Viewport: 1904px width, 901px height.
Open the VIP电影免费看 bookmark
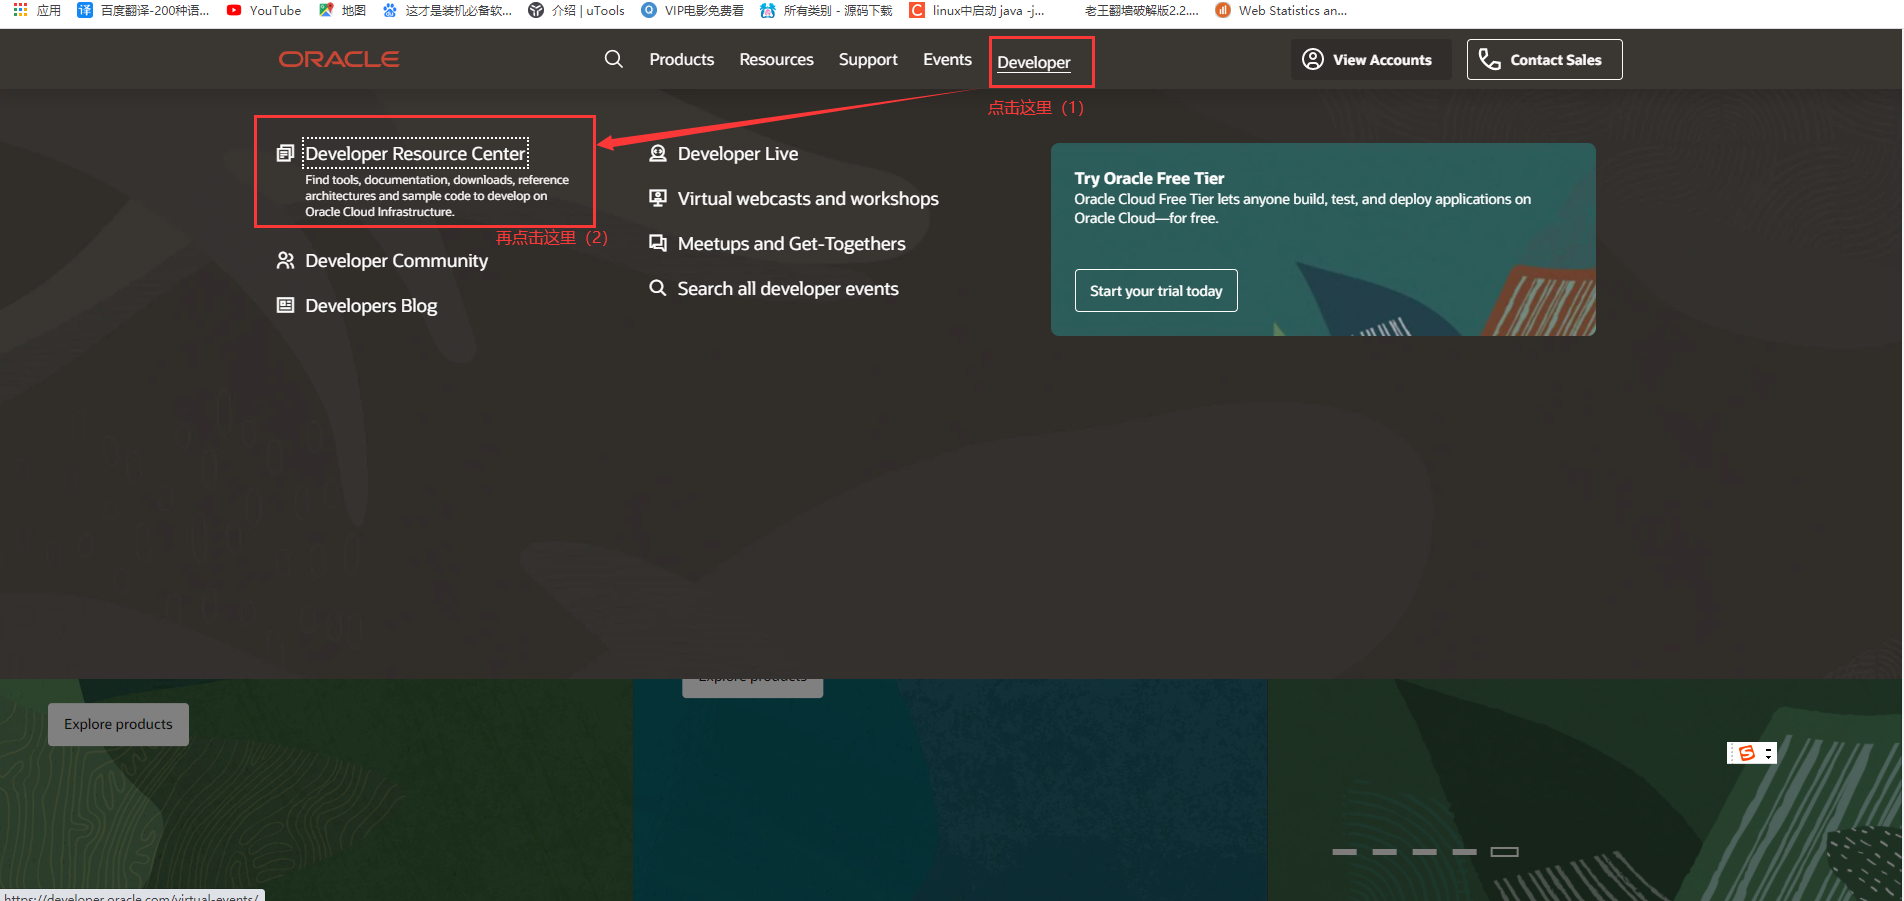[693, 10]
